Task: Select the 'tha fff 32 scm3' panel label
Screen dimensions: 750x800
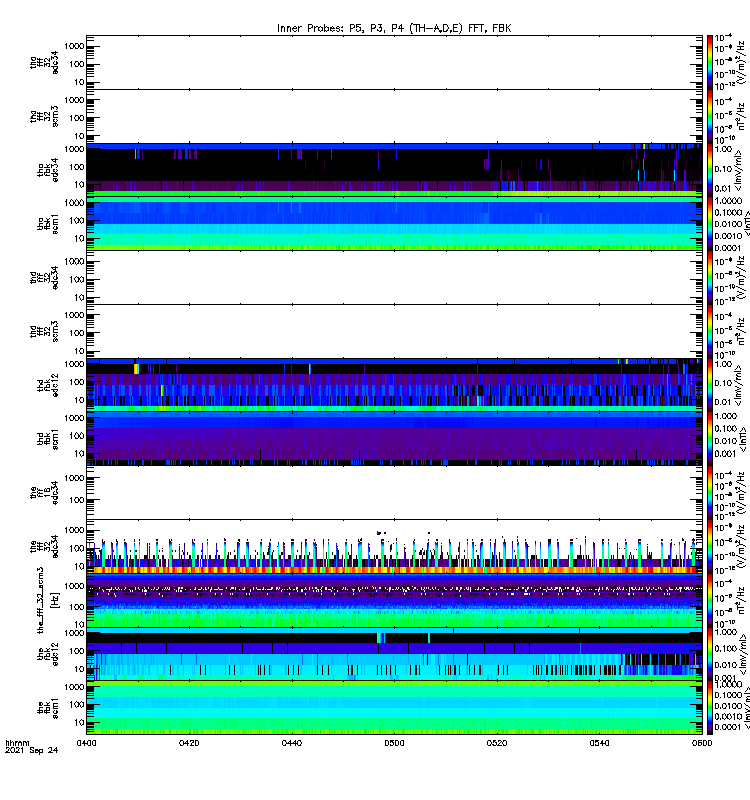Action: [x=44, y=116]
